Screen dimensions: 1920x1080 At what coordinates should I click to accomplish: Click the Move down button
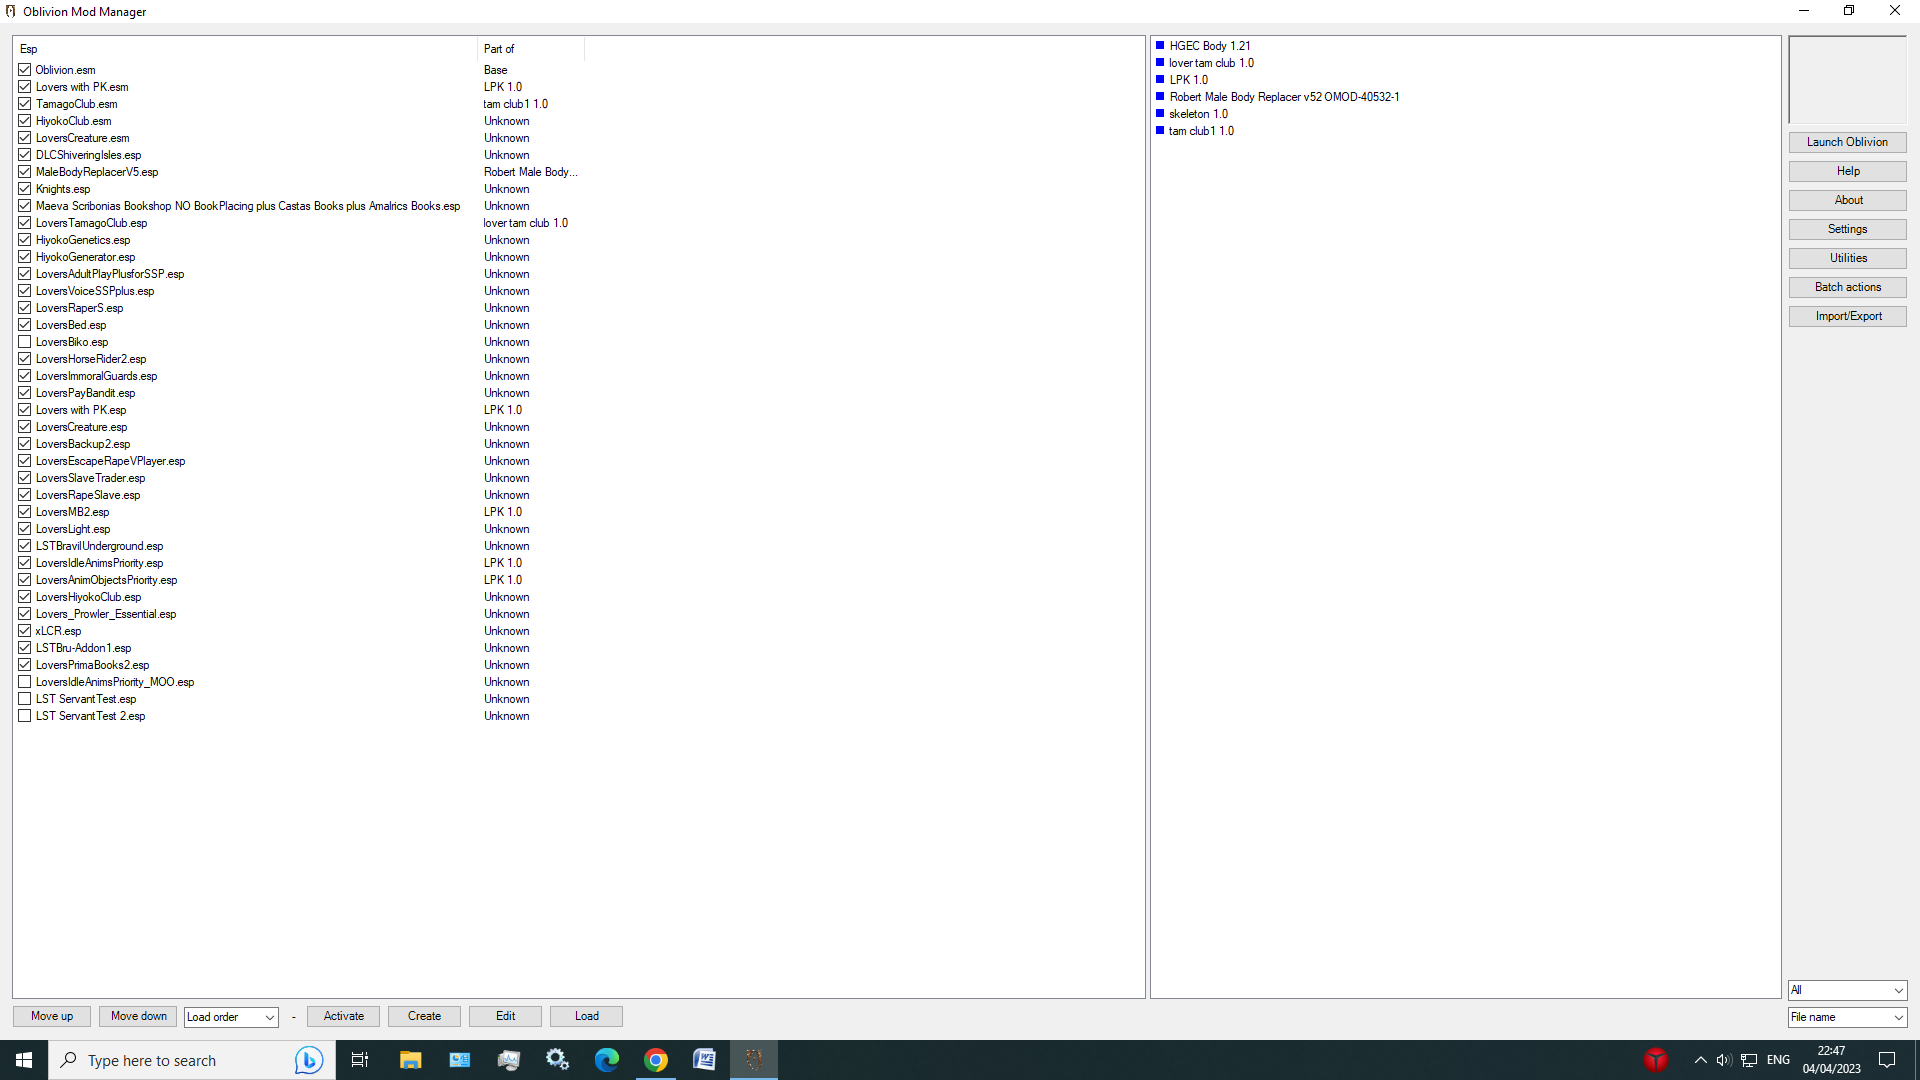pyautogui.click(x=138, y=1016)
